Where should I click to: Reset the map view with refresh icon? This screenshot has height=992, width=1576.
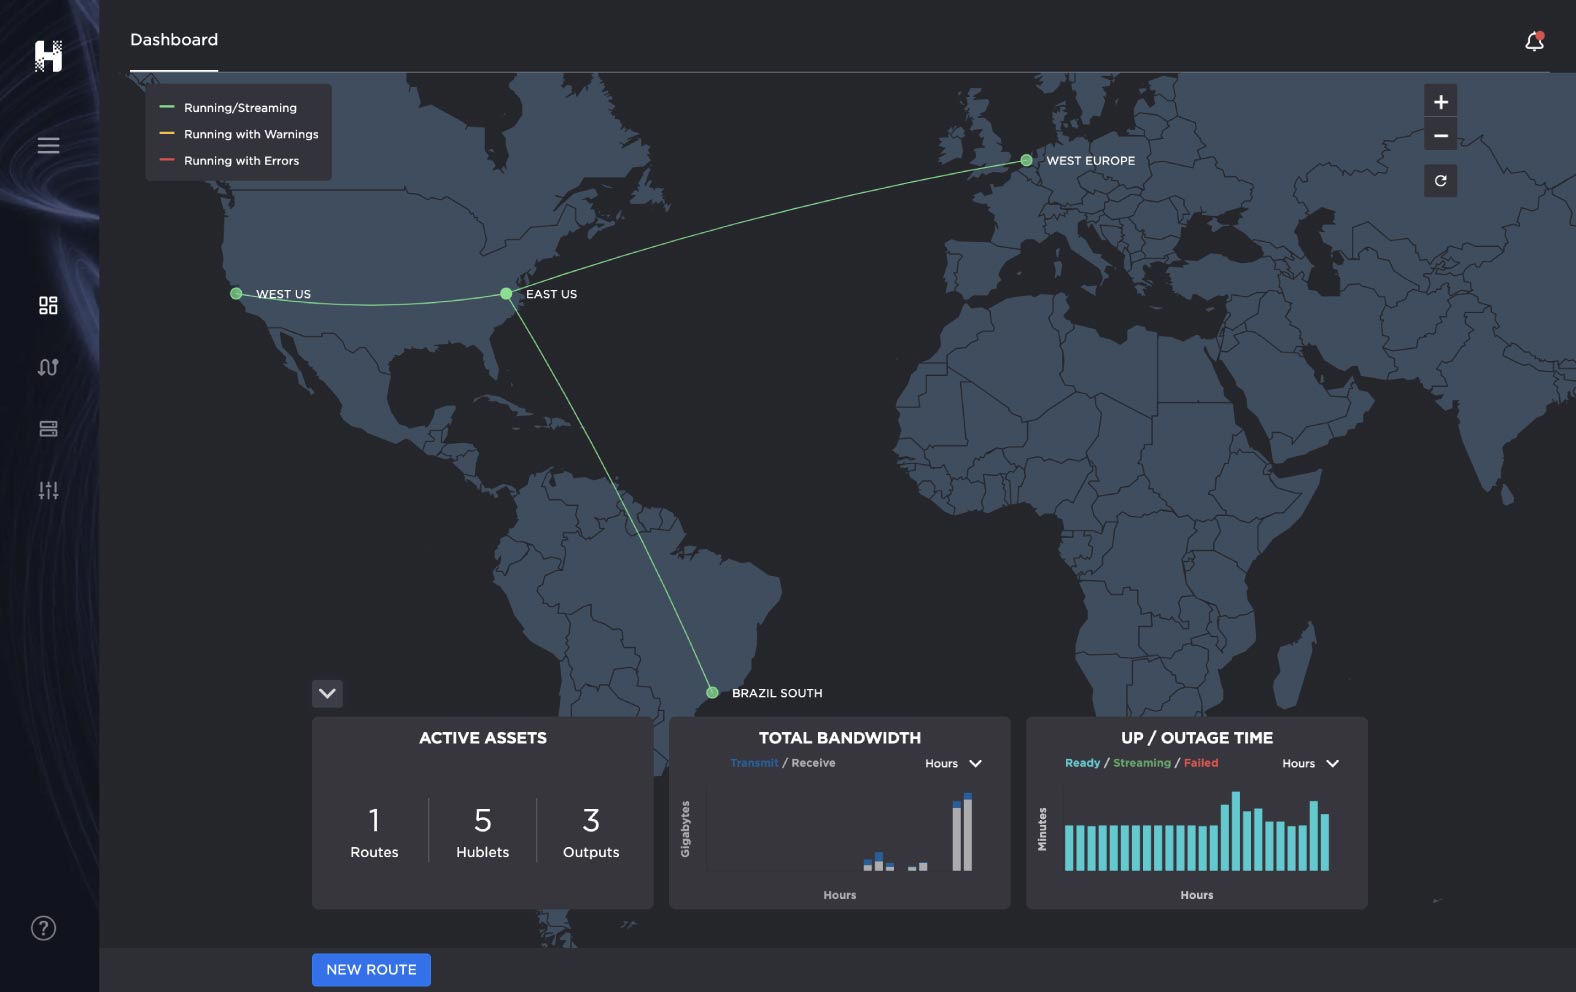(1440, 181)
